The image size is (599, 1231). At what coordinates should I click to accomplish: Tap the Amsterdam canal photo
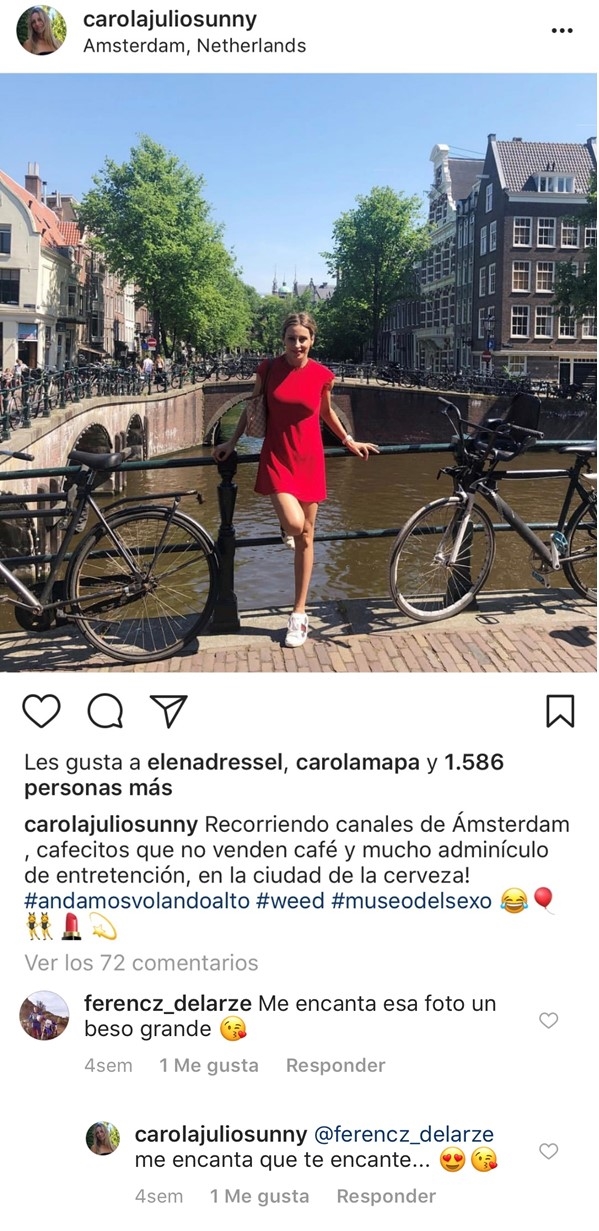299,373
